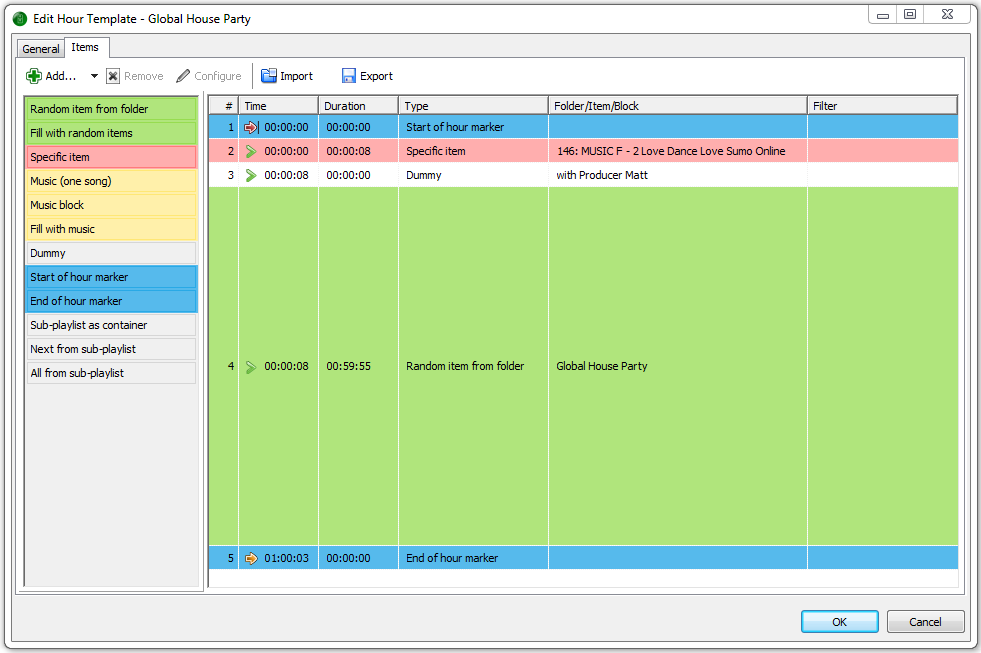
Task: Click the Configure pencil button
Action: coord(208,76)
